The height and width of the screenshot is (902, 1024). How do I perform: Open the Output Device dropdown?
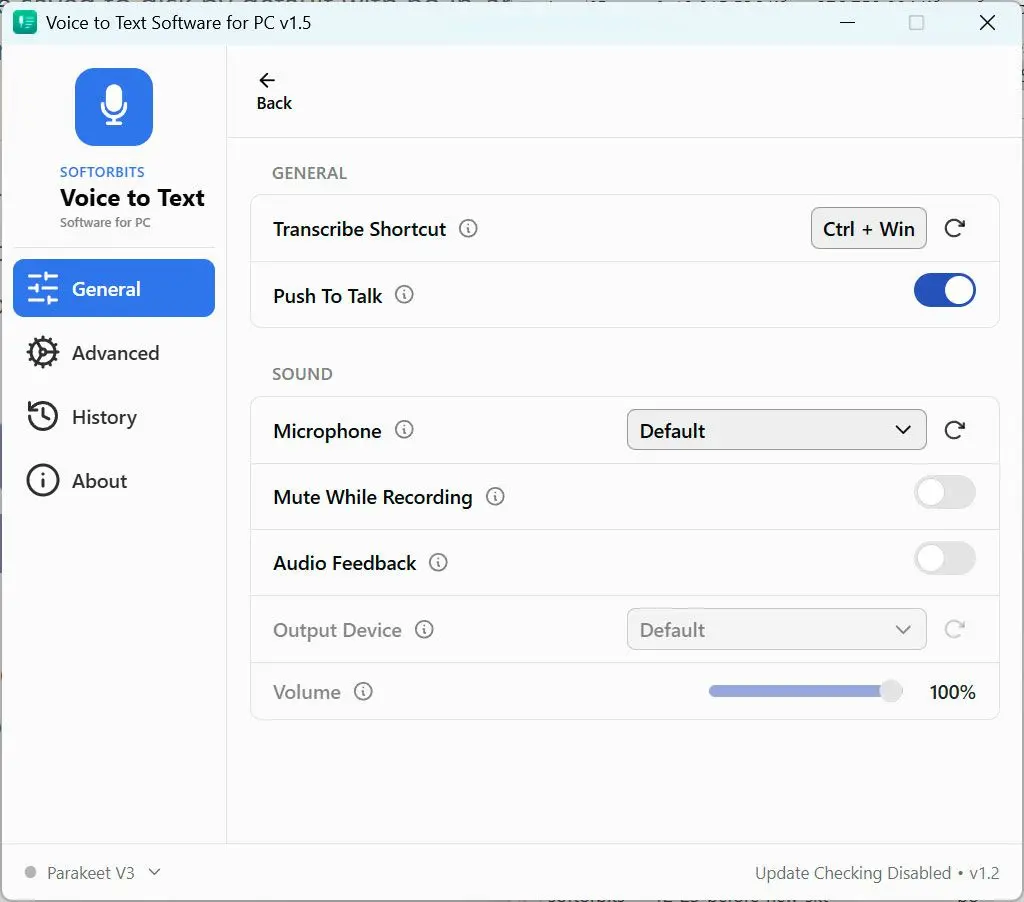tap(776, 629)
